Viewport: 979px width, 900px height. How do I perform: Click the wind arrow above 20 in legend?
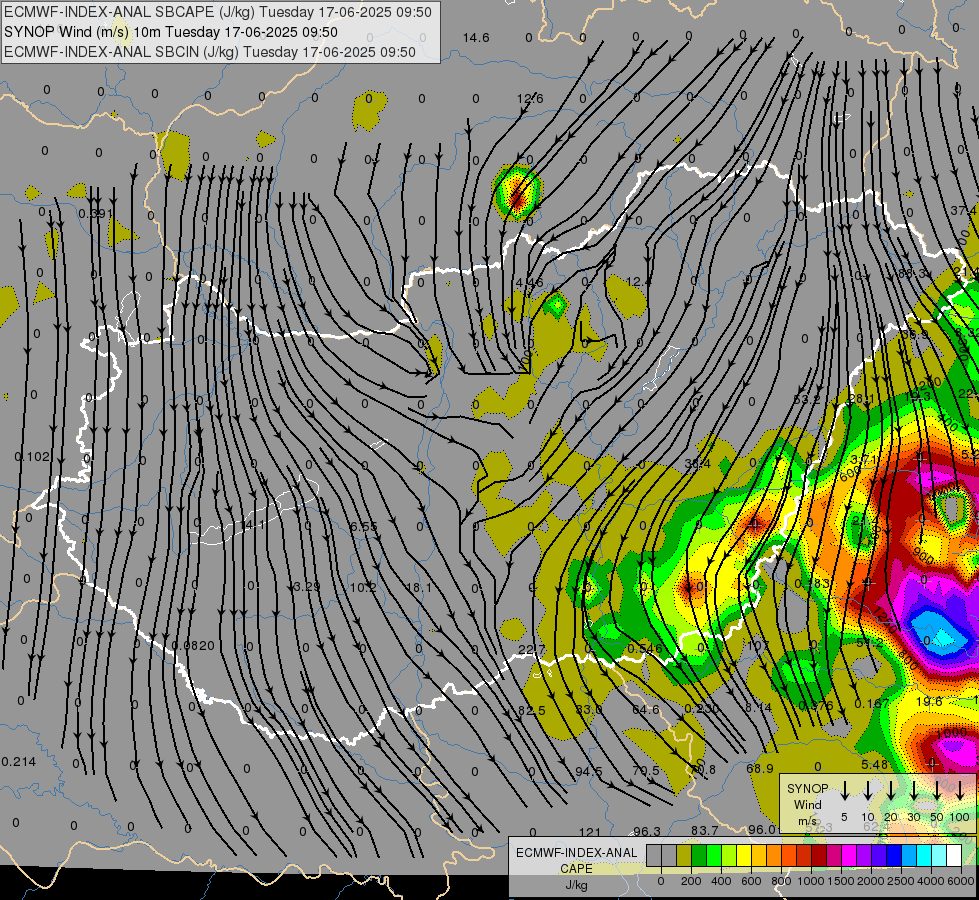(x=891, y=790)
